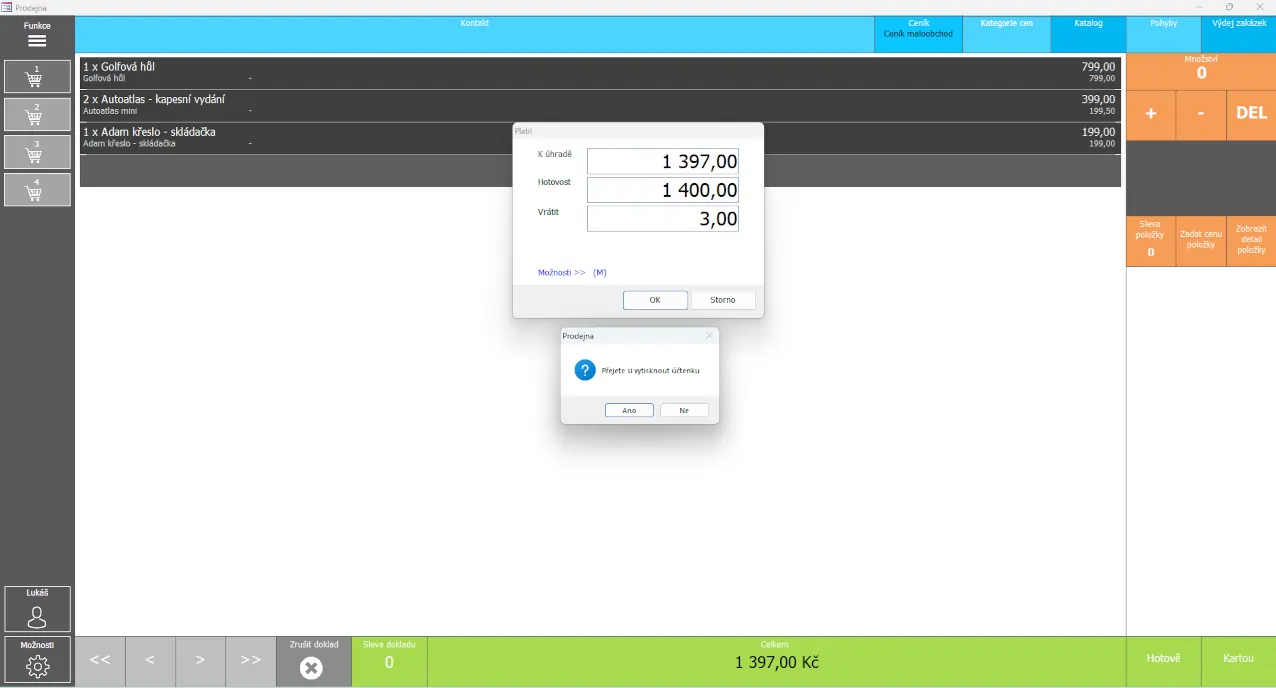Close the Prodejna print dialog
The image size is (1276, 688).
[709, 336]
